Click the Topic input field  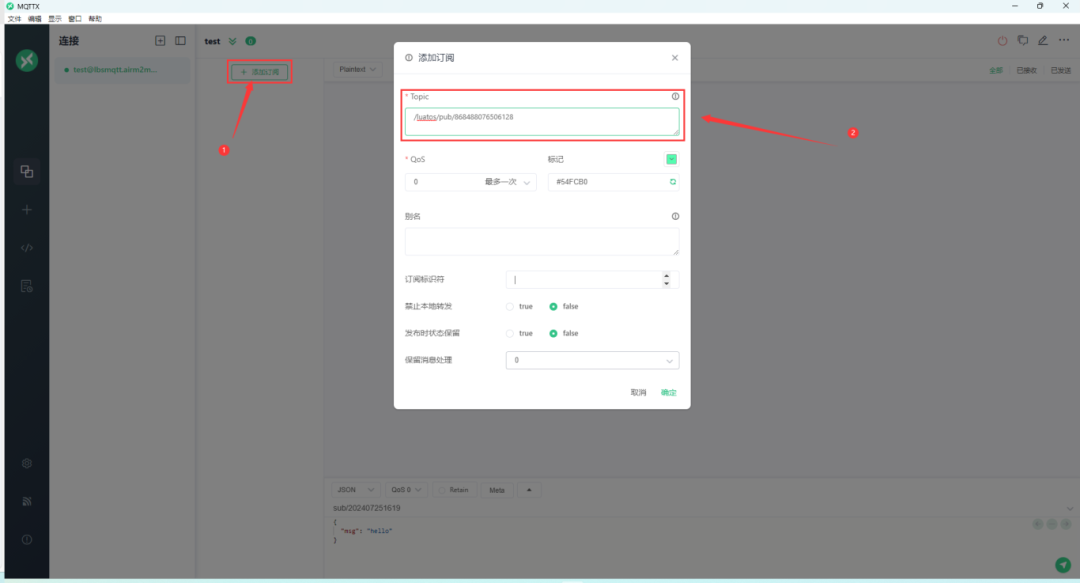click(542, 122)
